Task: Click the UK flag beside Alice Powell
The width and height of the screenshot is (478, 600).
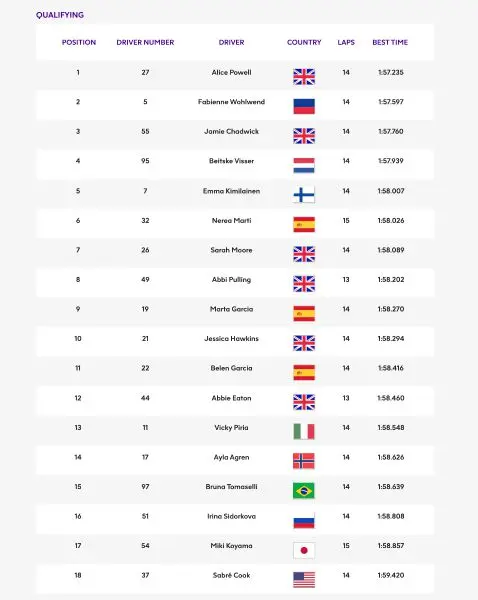Action: click(x=304, y=77)
